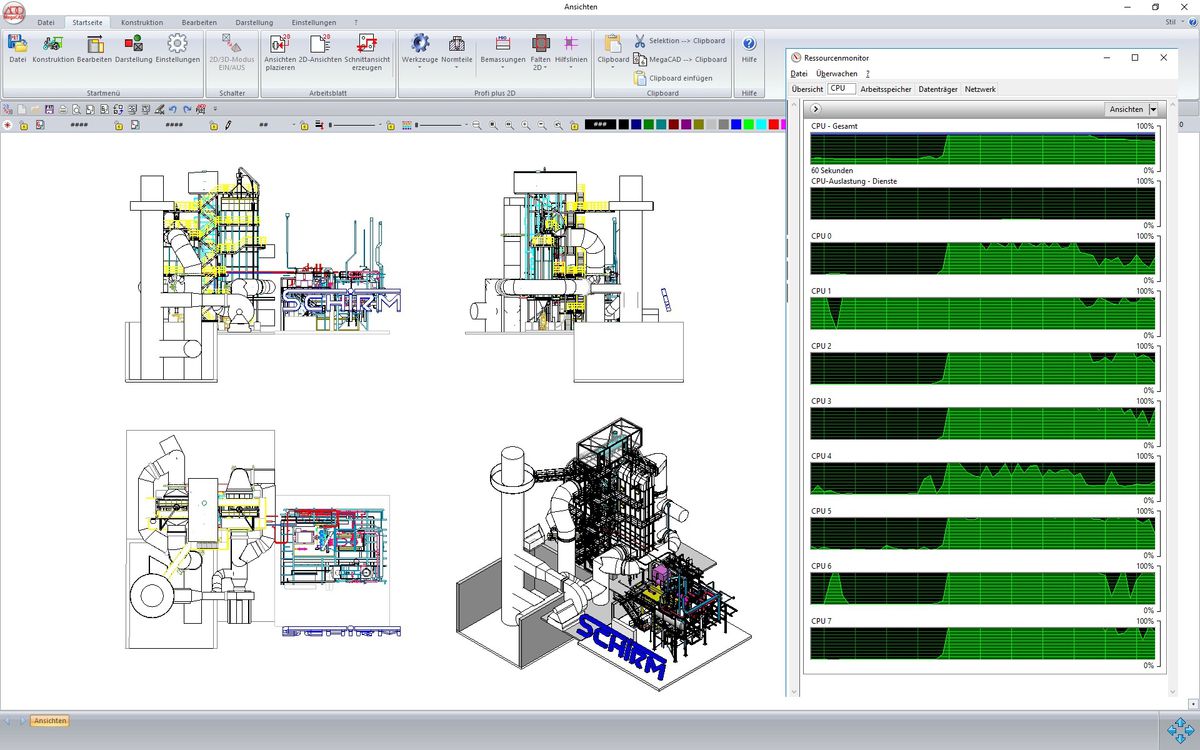The width and height of the screenshot is (1200, 750).
Task: Switch to the Datei ribbon tab
Action: 46,22
